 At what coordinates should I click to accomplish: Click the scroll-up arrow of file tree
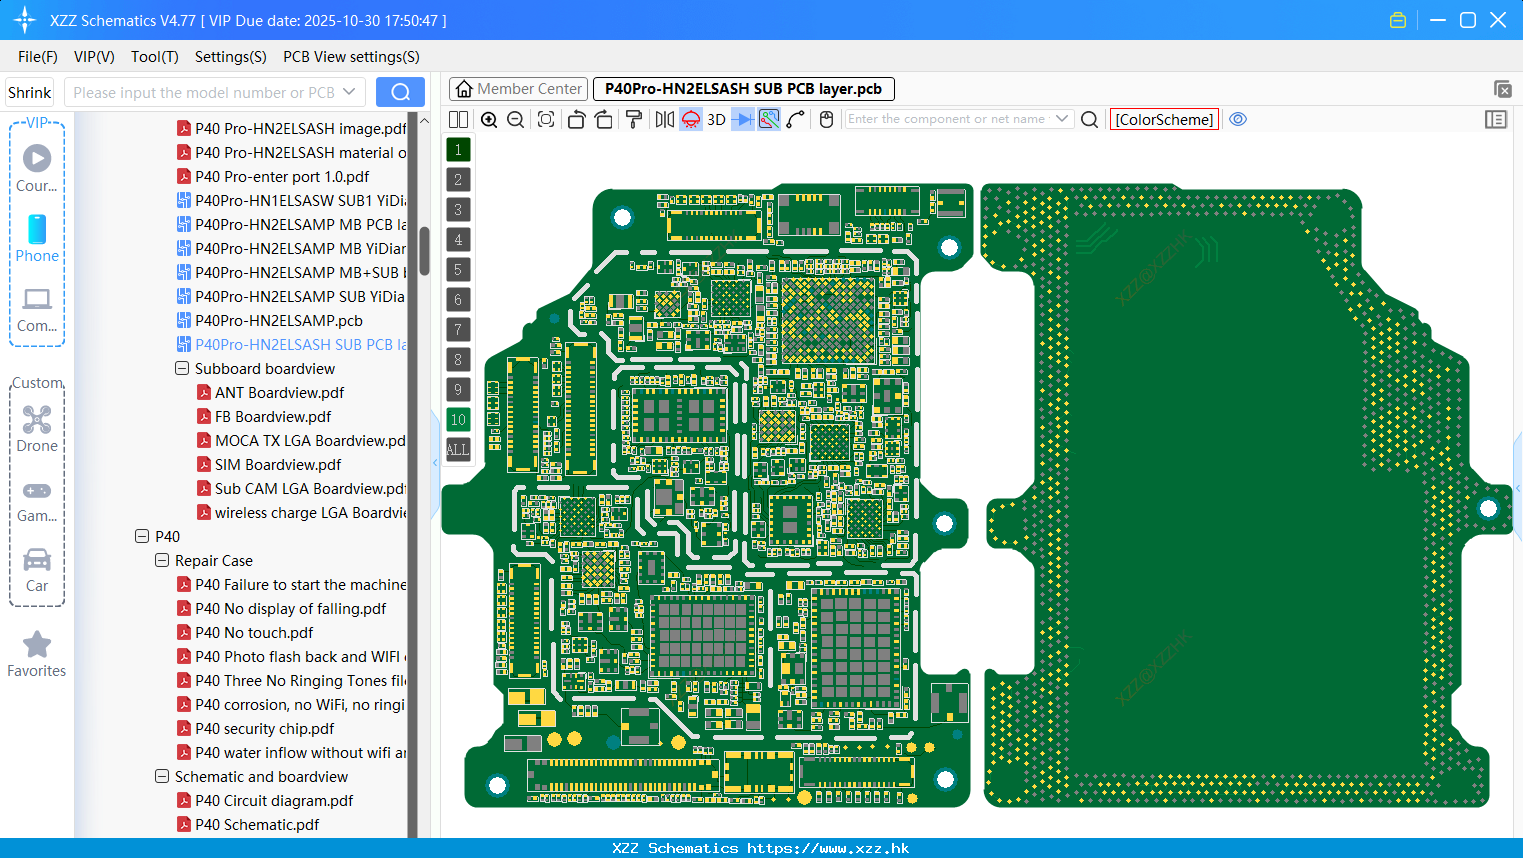[424, 120]
